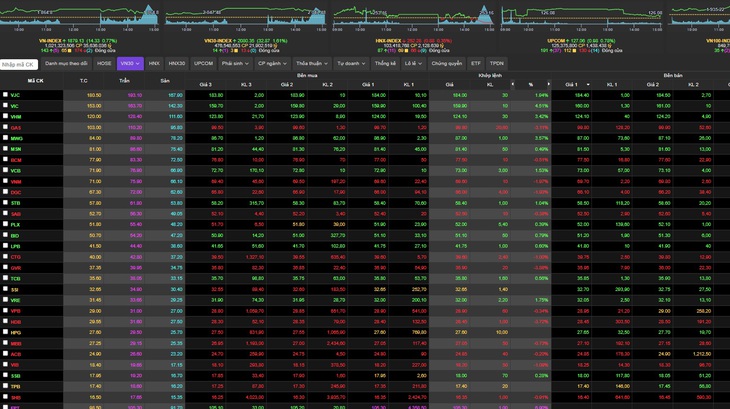Tick the checkbox for TPB row

tap(6, 386)
